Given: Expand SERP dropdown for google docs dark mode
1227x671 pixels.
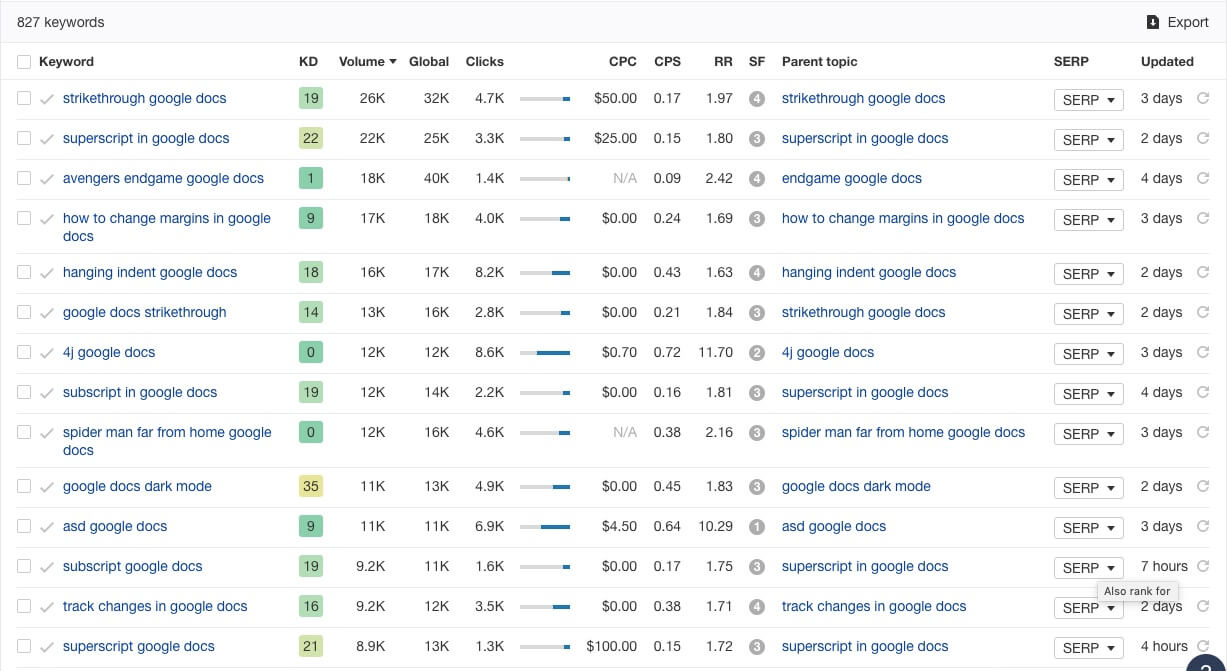Looking at the screenshot, I should click(x=1088, y=488).
